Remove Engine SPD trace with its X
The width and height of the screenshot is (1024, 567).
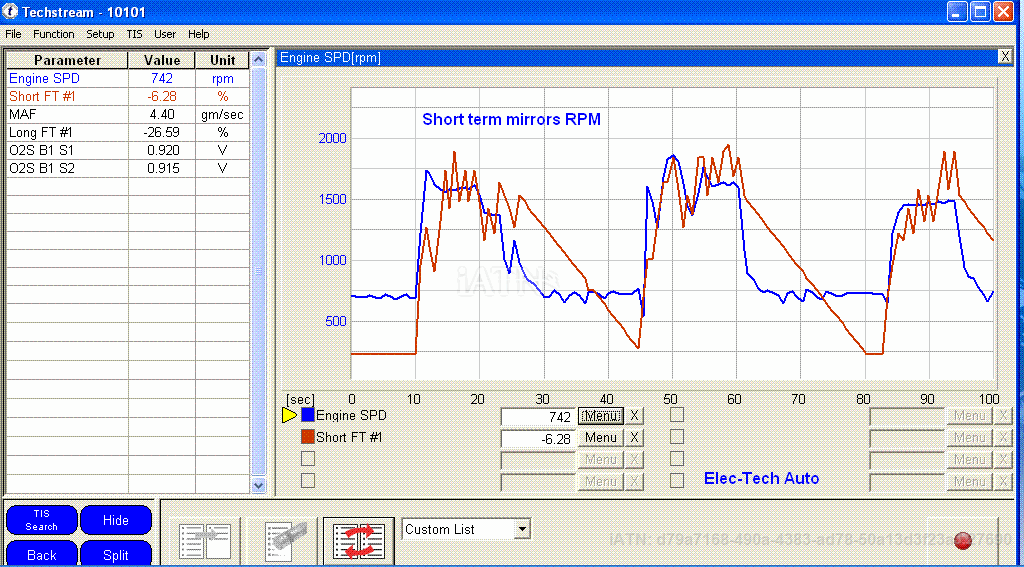click(x=634, y=416)
